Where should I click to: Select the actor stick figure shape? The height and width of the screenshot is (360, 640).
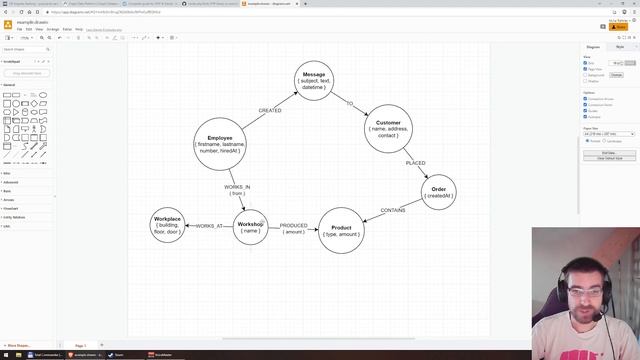coord(34,129)
